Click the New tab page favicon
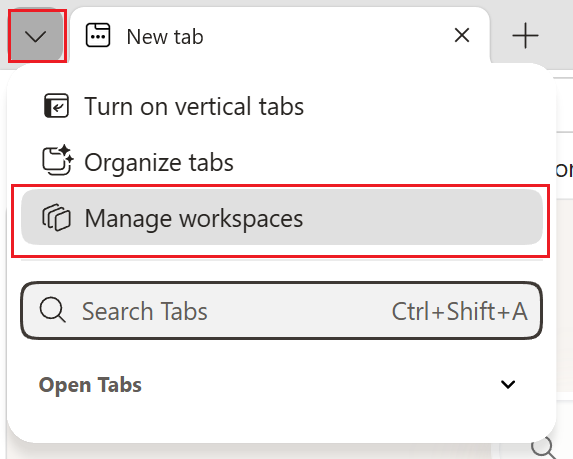This screenshot has height=459, width=573. [x=98, y=35]
